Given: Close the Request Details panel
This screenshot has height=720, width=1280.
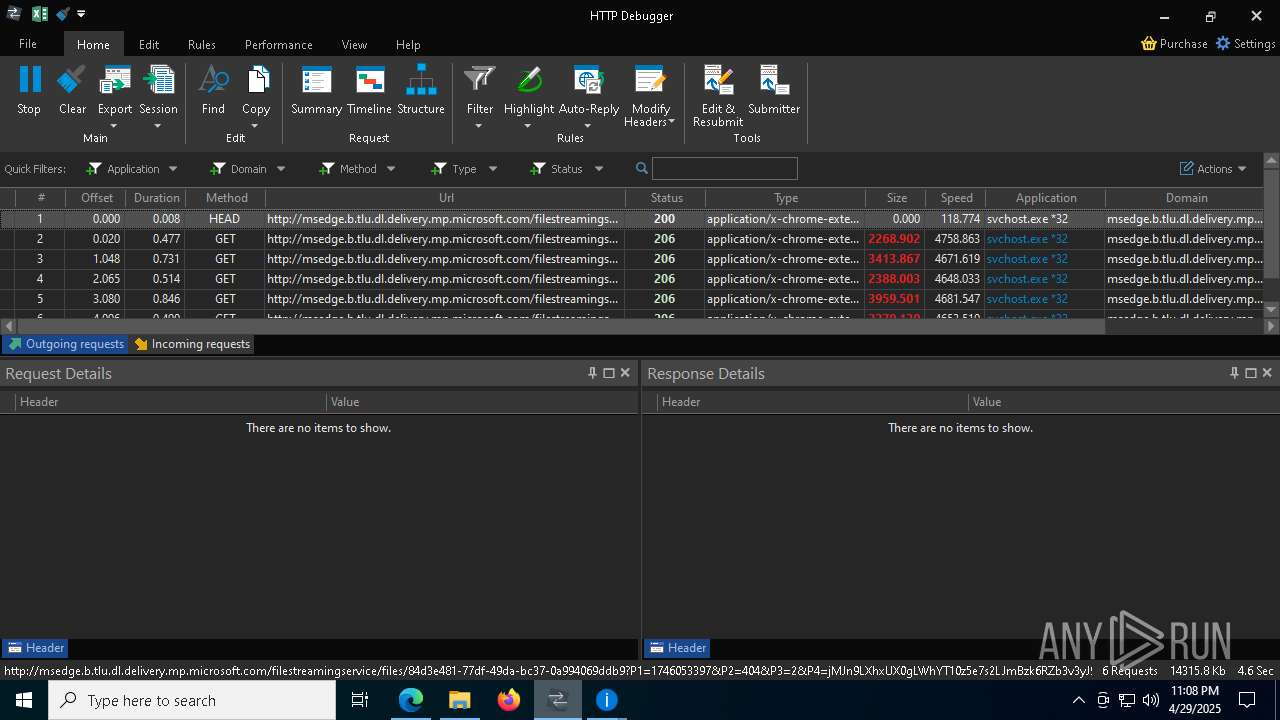Looking at the screenshot, I should [625, 373].
